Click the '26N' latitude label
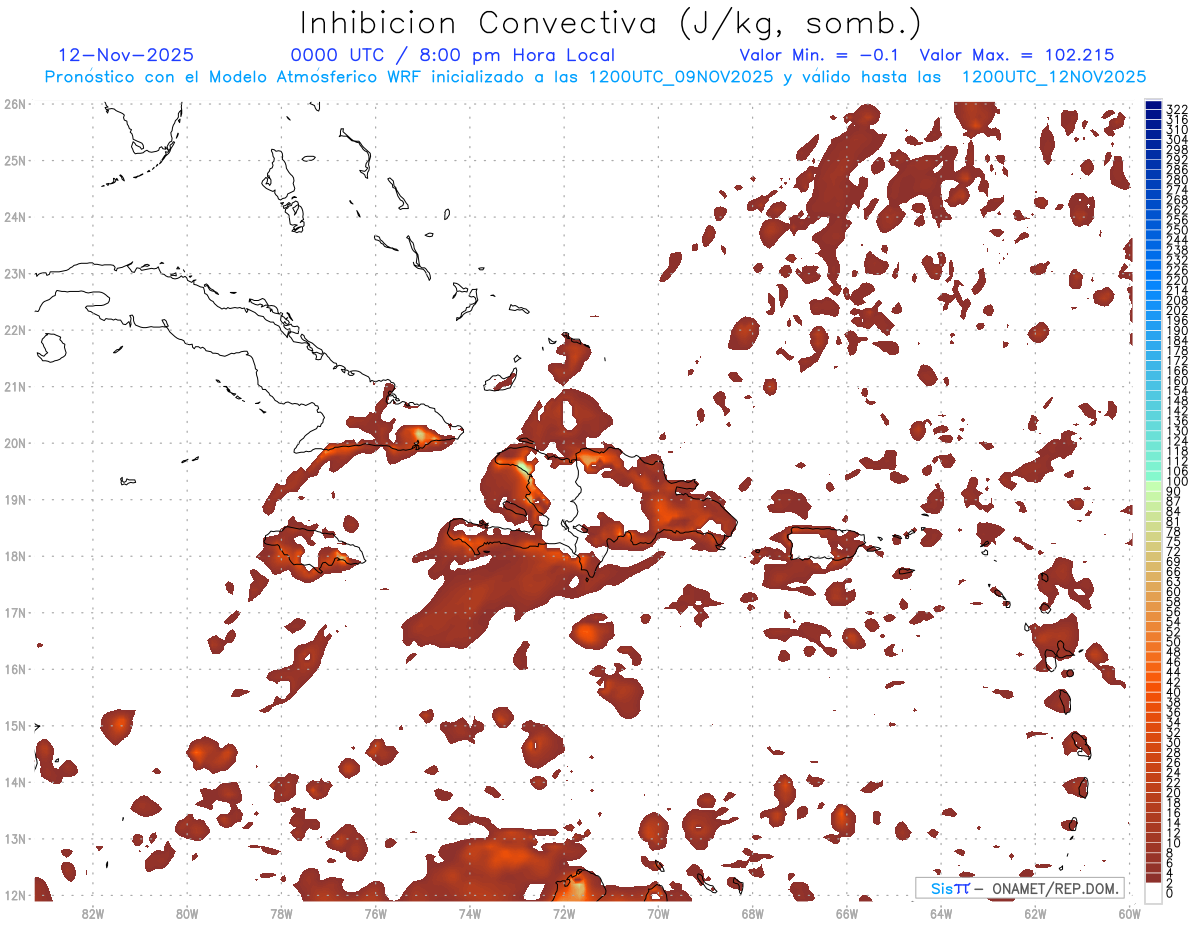The image size is (1200, 927). point(15,104)
